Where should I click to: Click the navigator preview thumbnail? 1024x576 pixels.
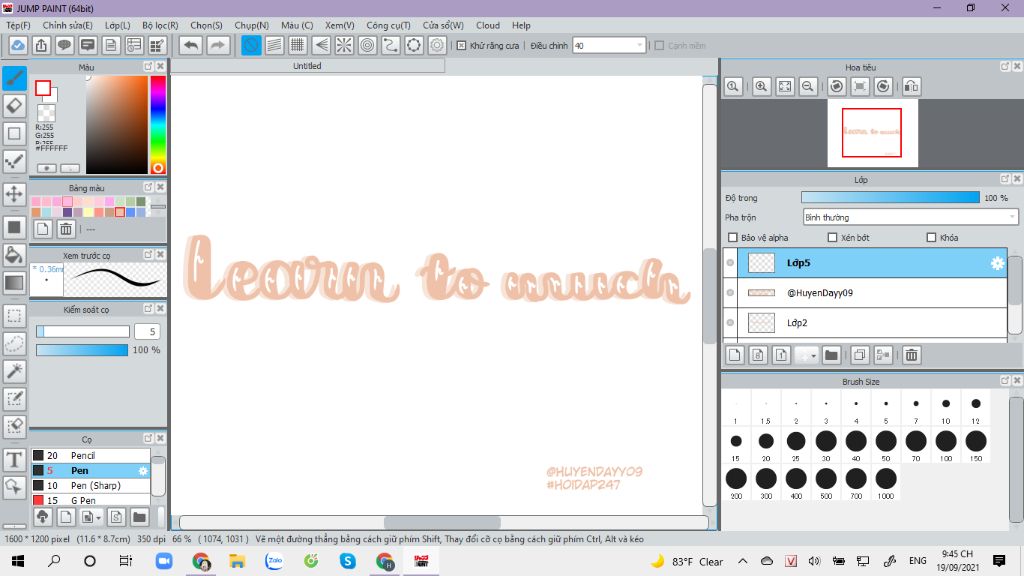click(x=872, y=133)
